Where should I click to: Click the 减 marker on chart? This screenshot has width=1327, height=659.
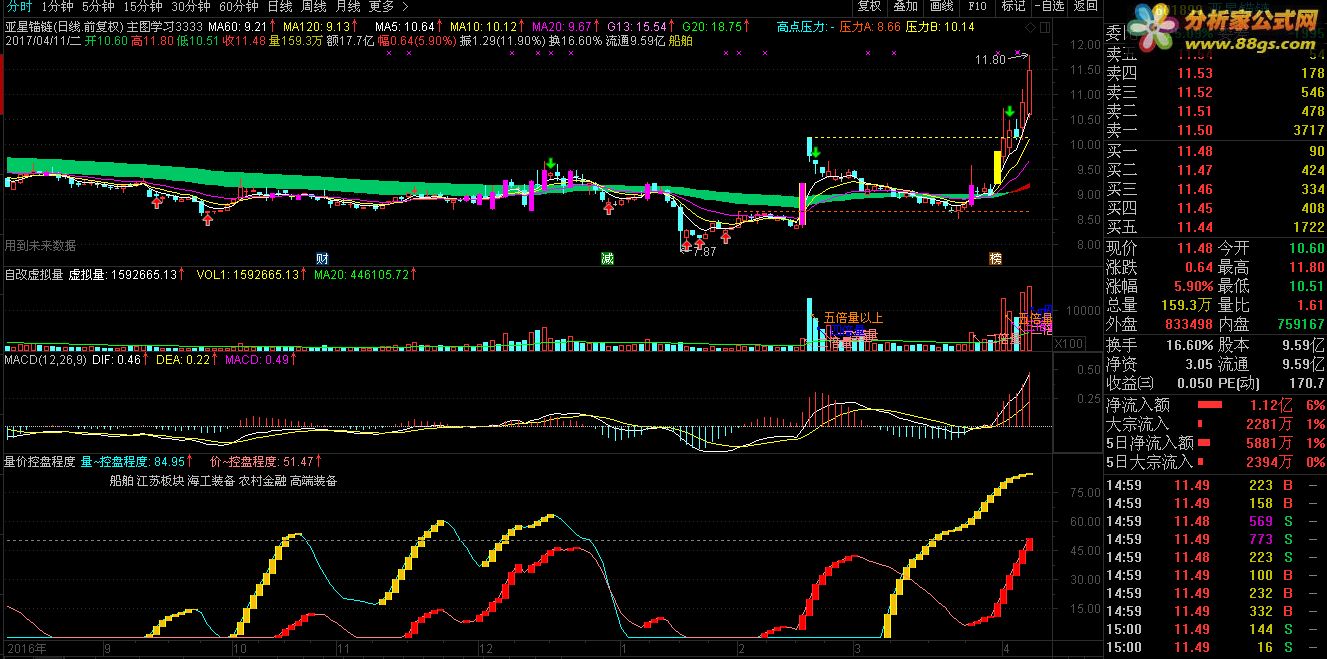pyautogui.click(x=607, y=258)
